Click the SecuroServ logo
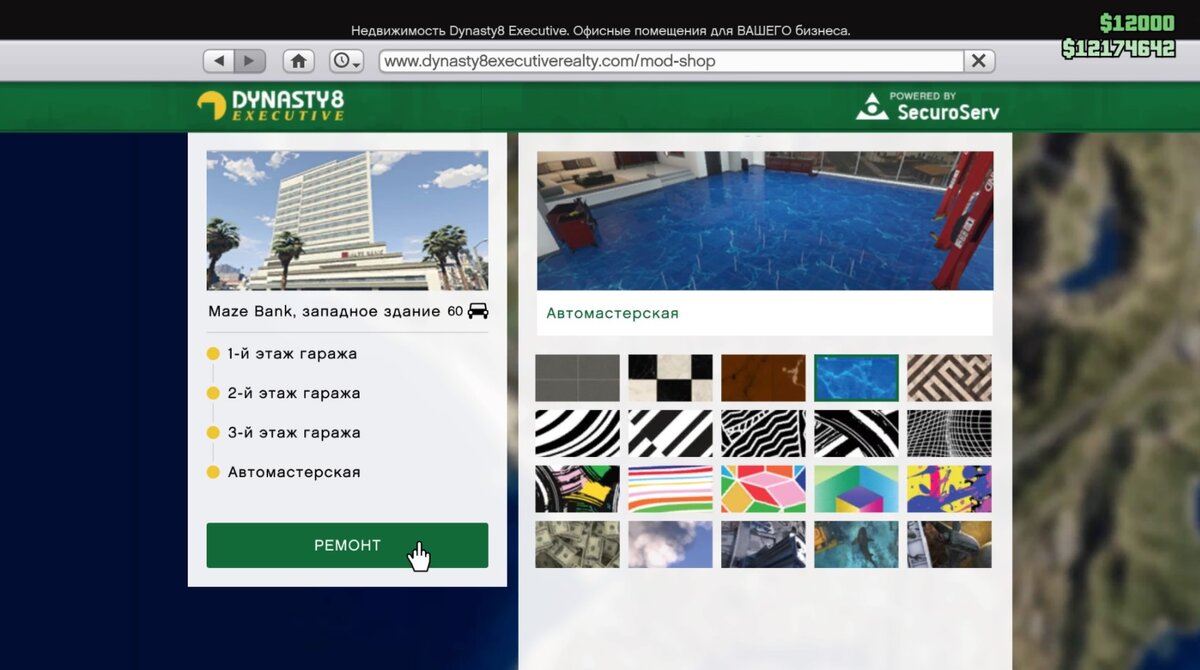 click(927, 106)
